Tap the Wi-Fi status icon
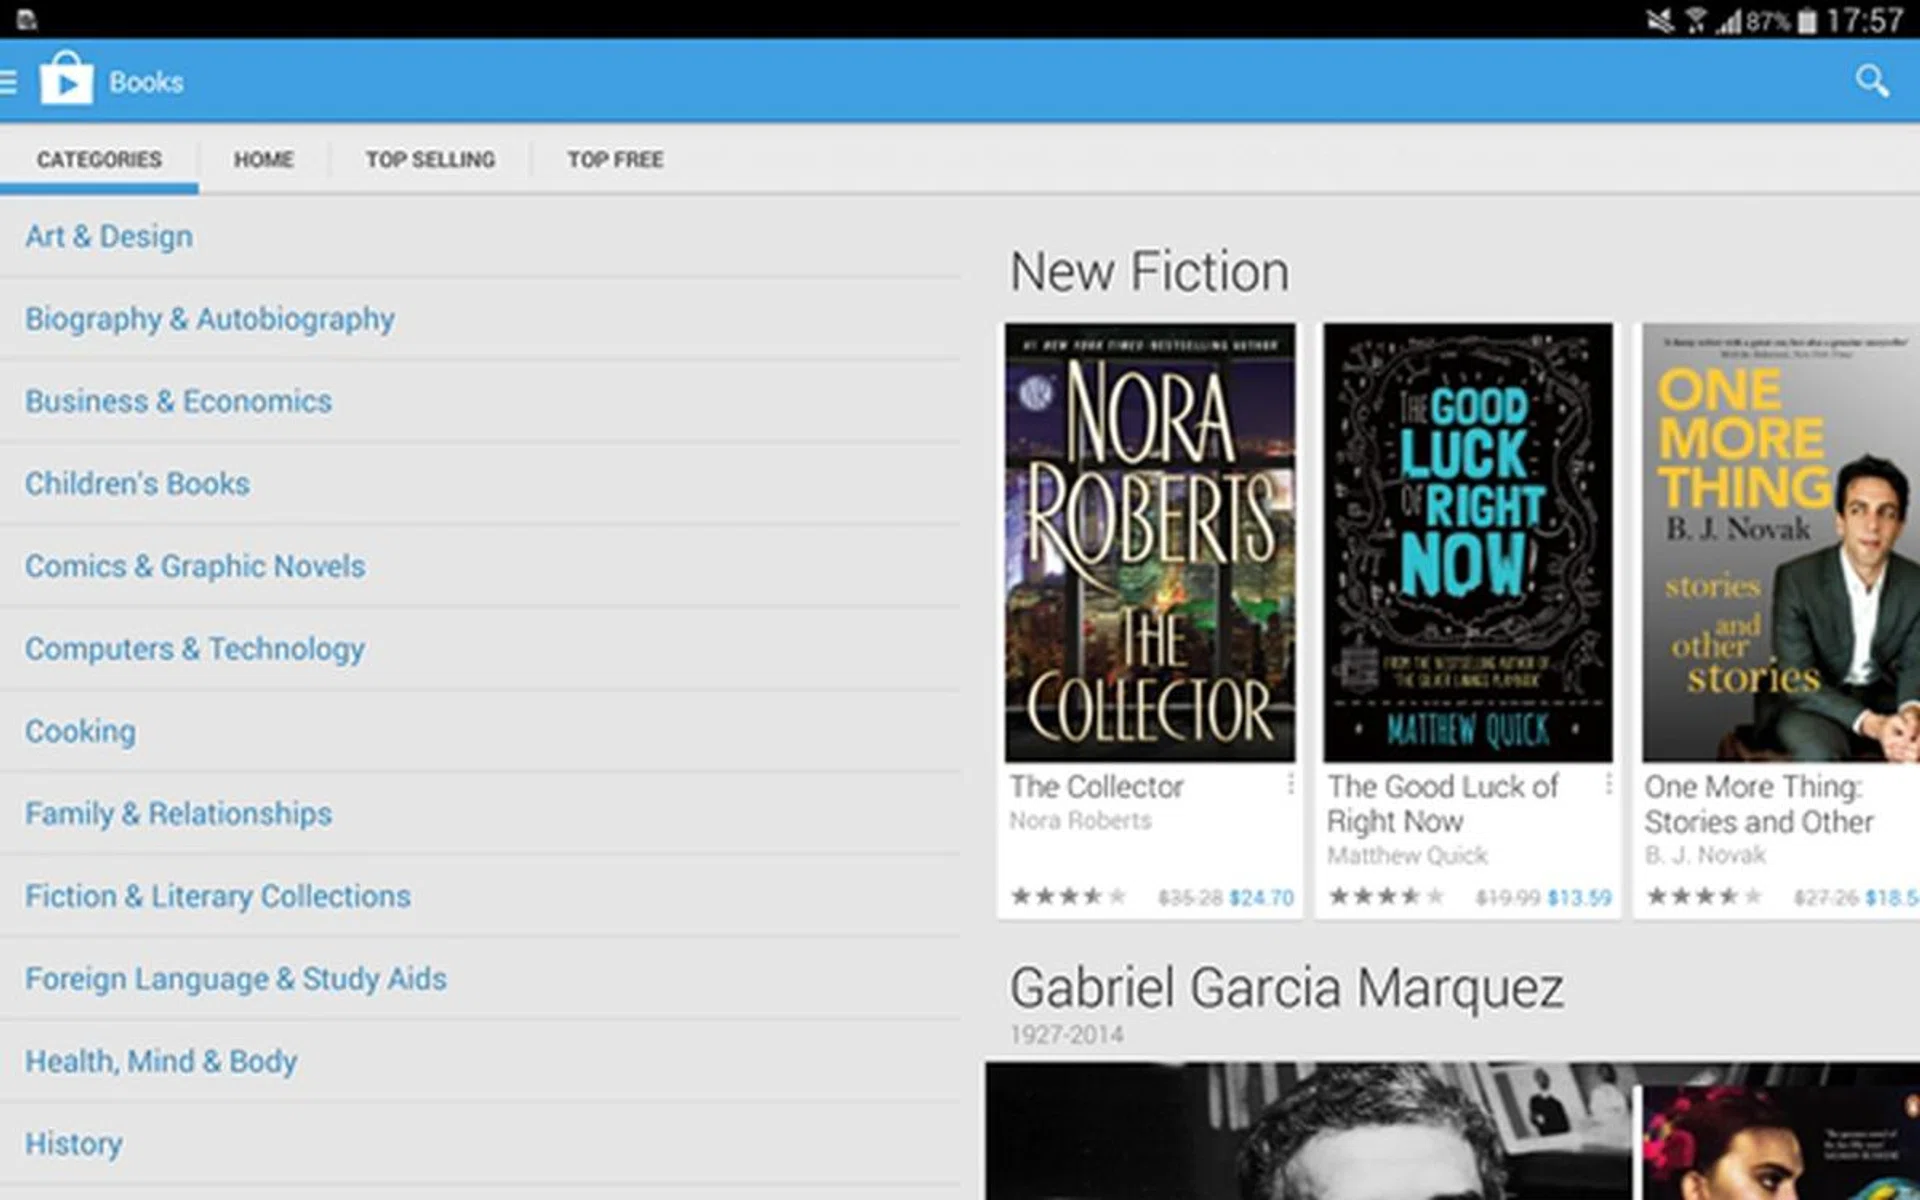The width and height of the screenshot is (1920, 1200). click(1696, 21)
